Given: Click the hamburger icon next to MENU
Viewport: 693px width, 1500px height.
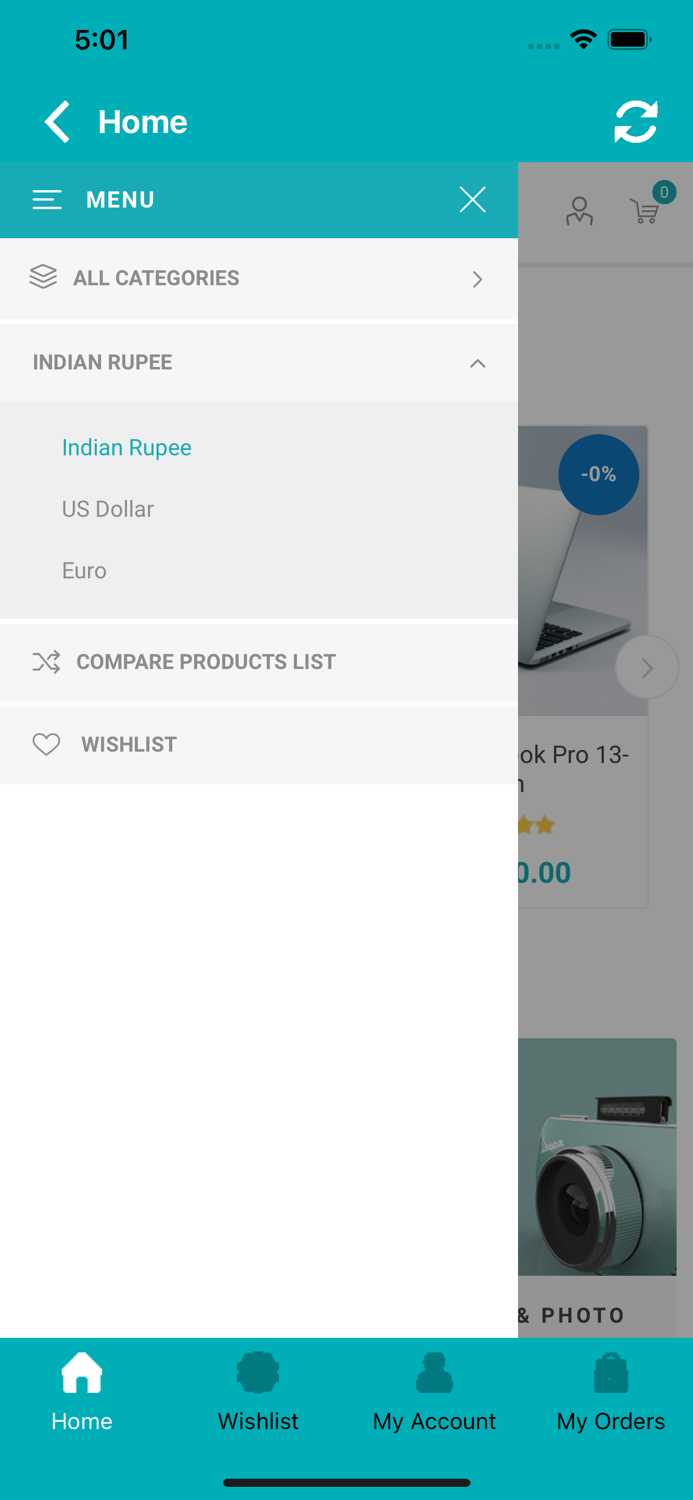Looking at the screenshot, I should [47, 200].
